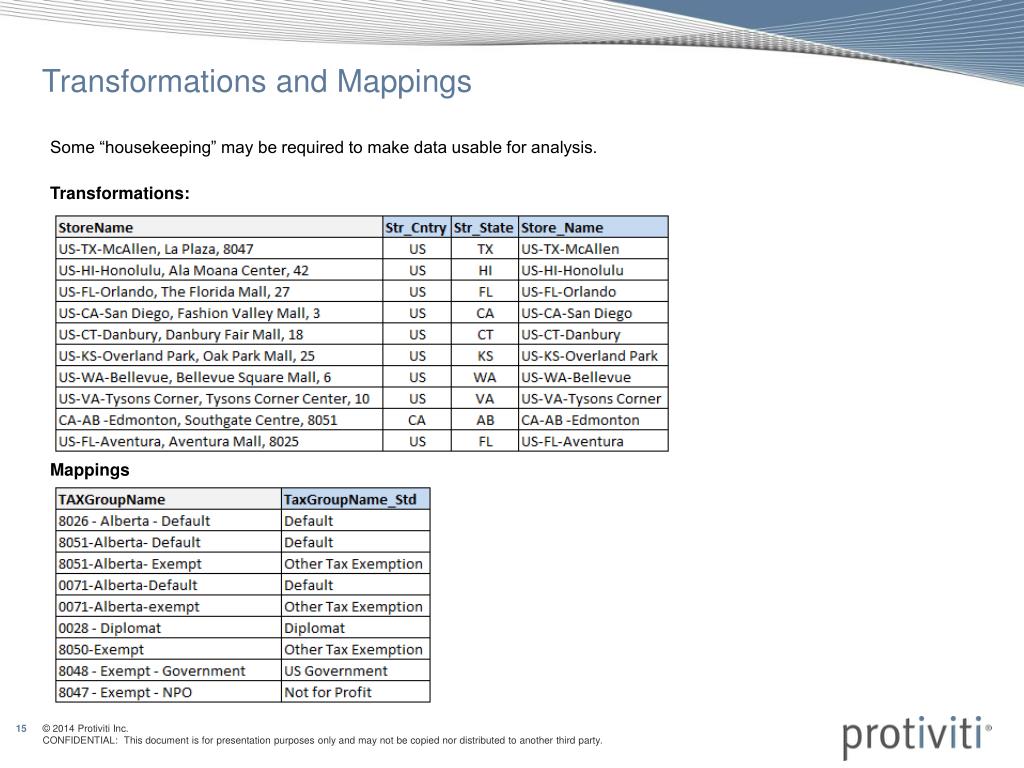This screenshot has height=768, width=1024.
Task: Click cell 'US-VA-Tysons Corner, Tysons Corner Center, 10'
Action: tap(219, 398)
